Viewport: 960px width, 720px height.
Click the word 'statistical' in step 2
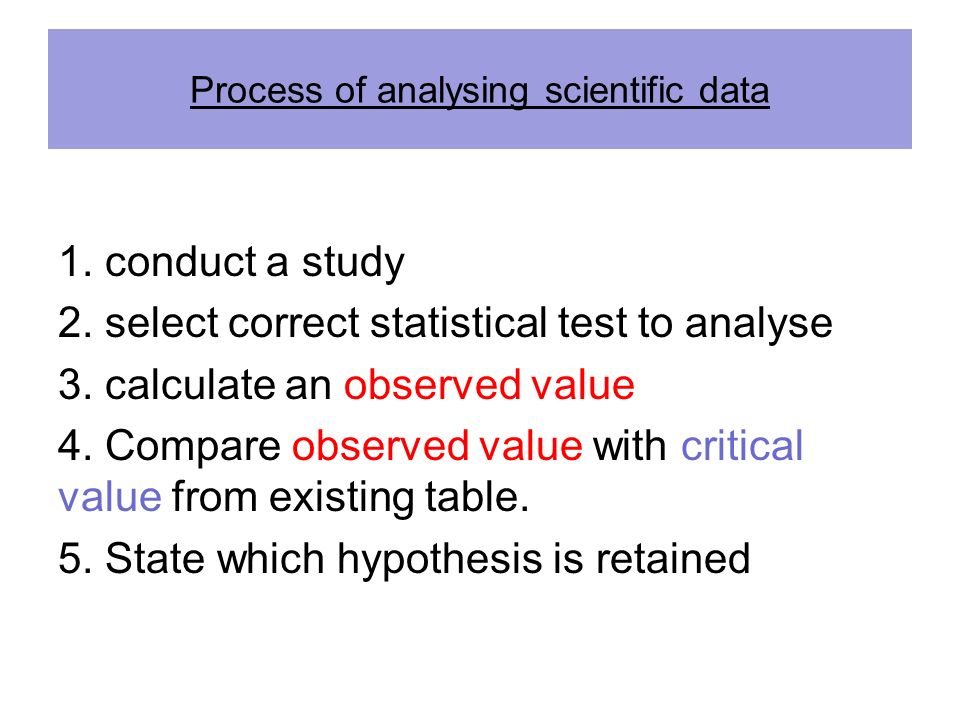459,322
